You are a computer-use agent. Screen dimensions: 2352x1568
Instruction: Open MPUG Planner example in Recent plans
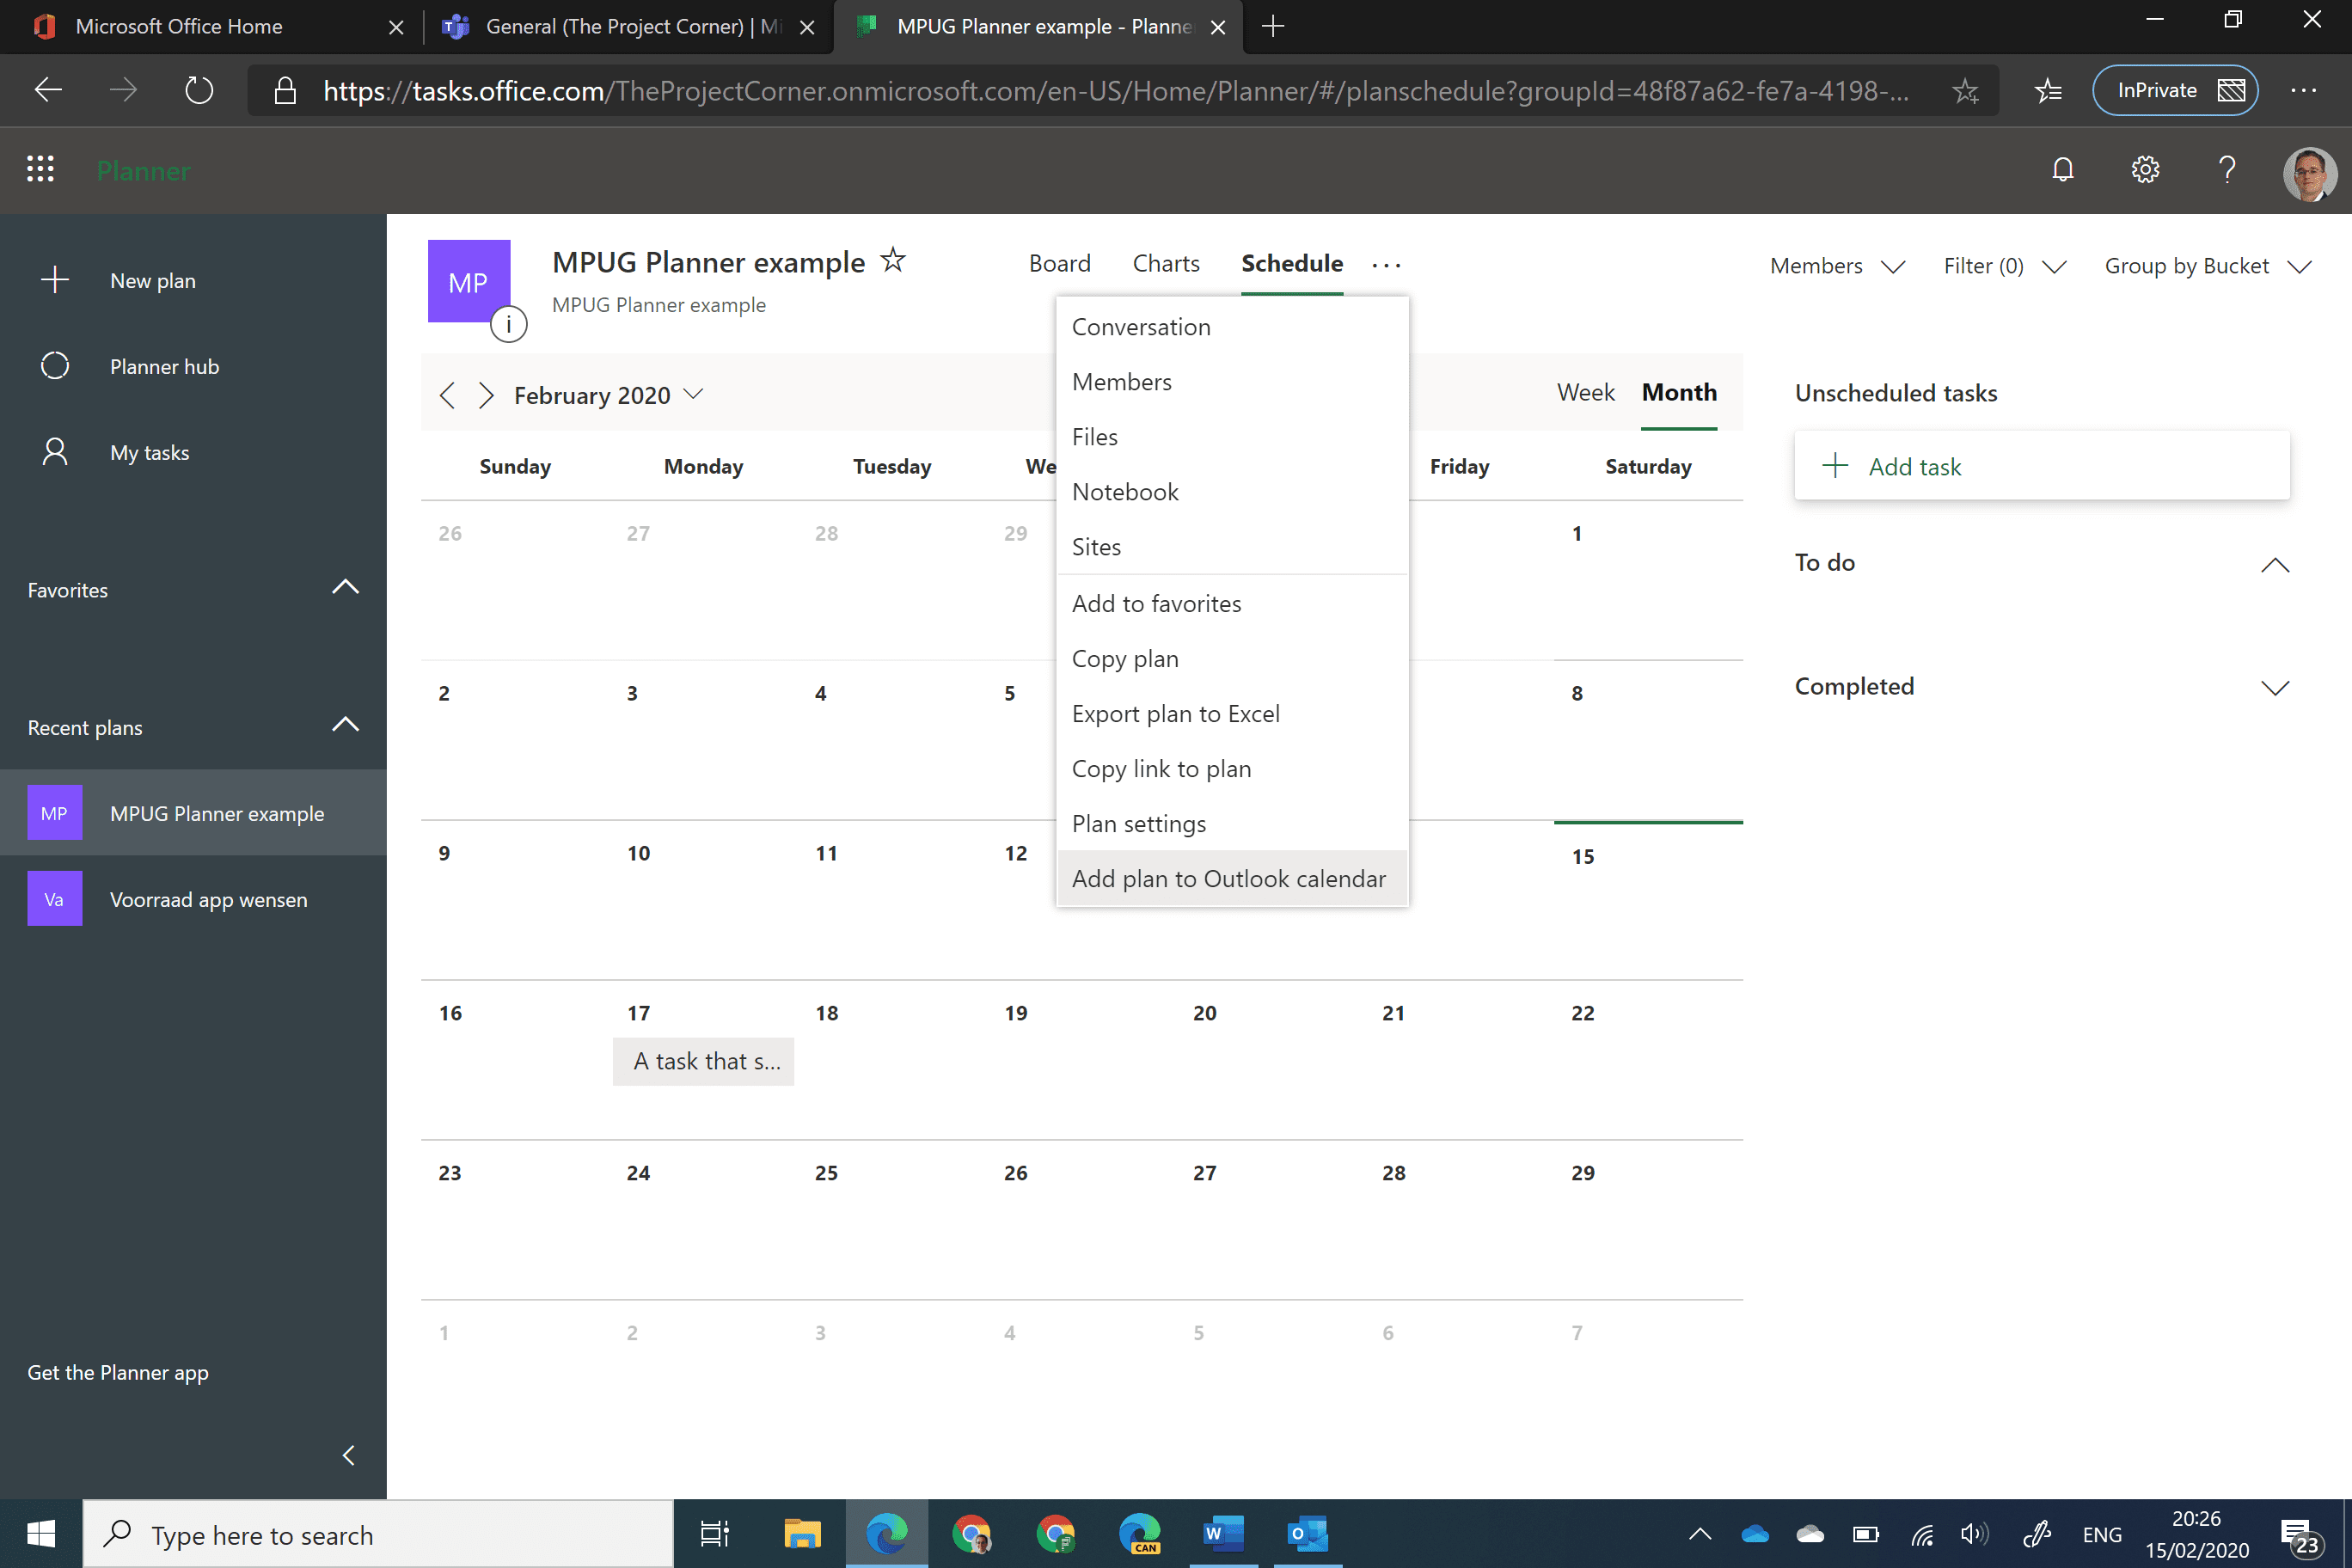193,813
